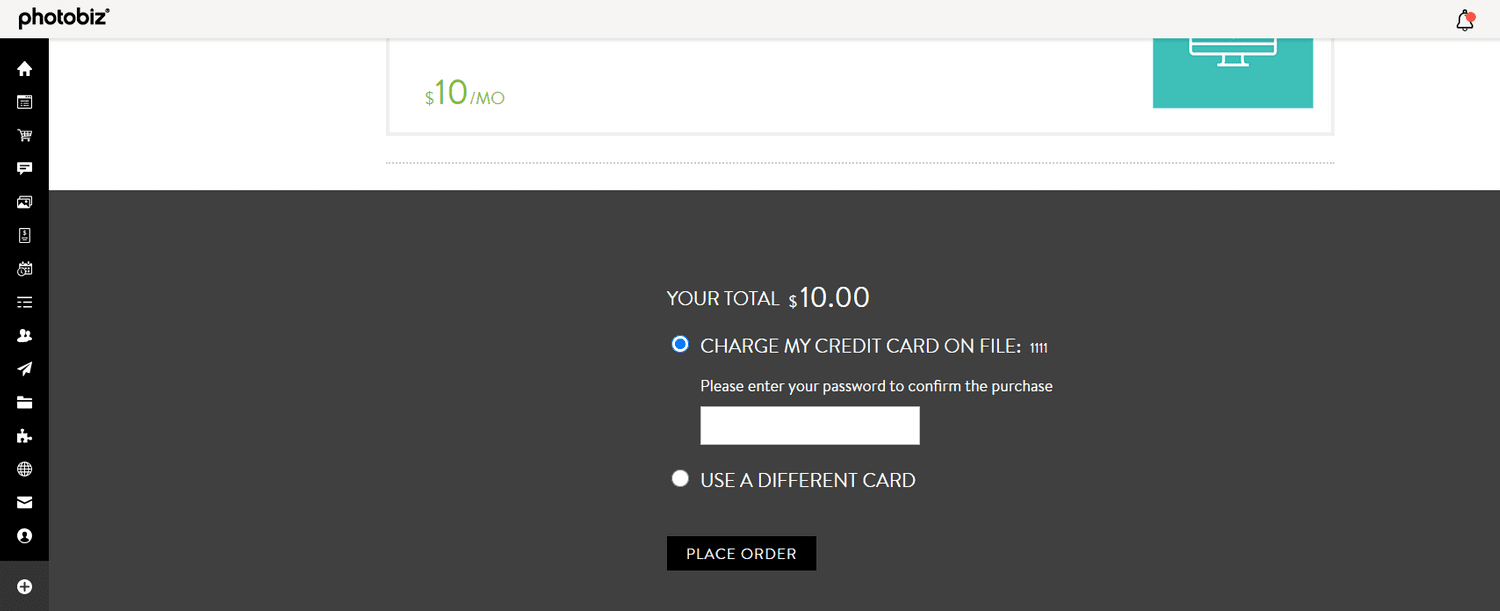Open the account profile sidebar icon
1500x611 pixels.
tap(25, 536)
